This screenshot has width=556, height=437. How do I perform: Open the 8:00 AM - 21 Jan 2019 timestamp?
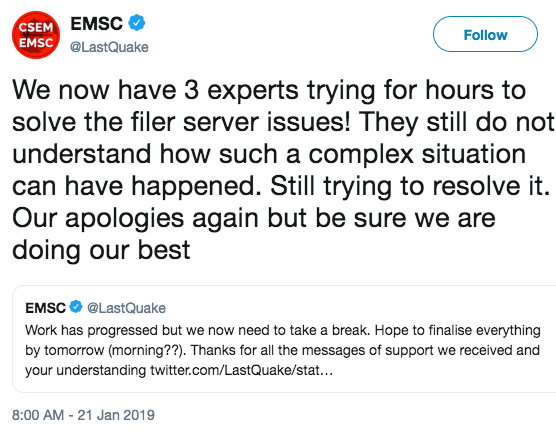pos(83,415)
